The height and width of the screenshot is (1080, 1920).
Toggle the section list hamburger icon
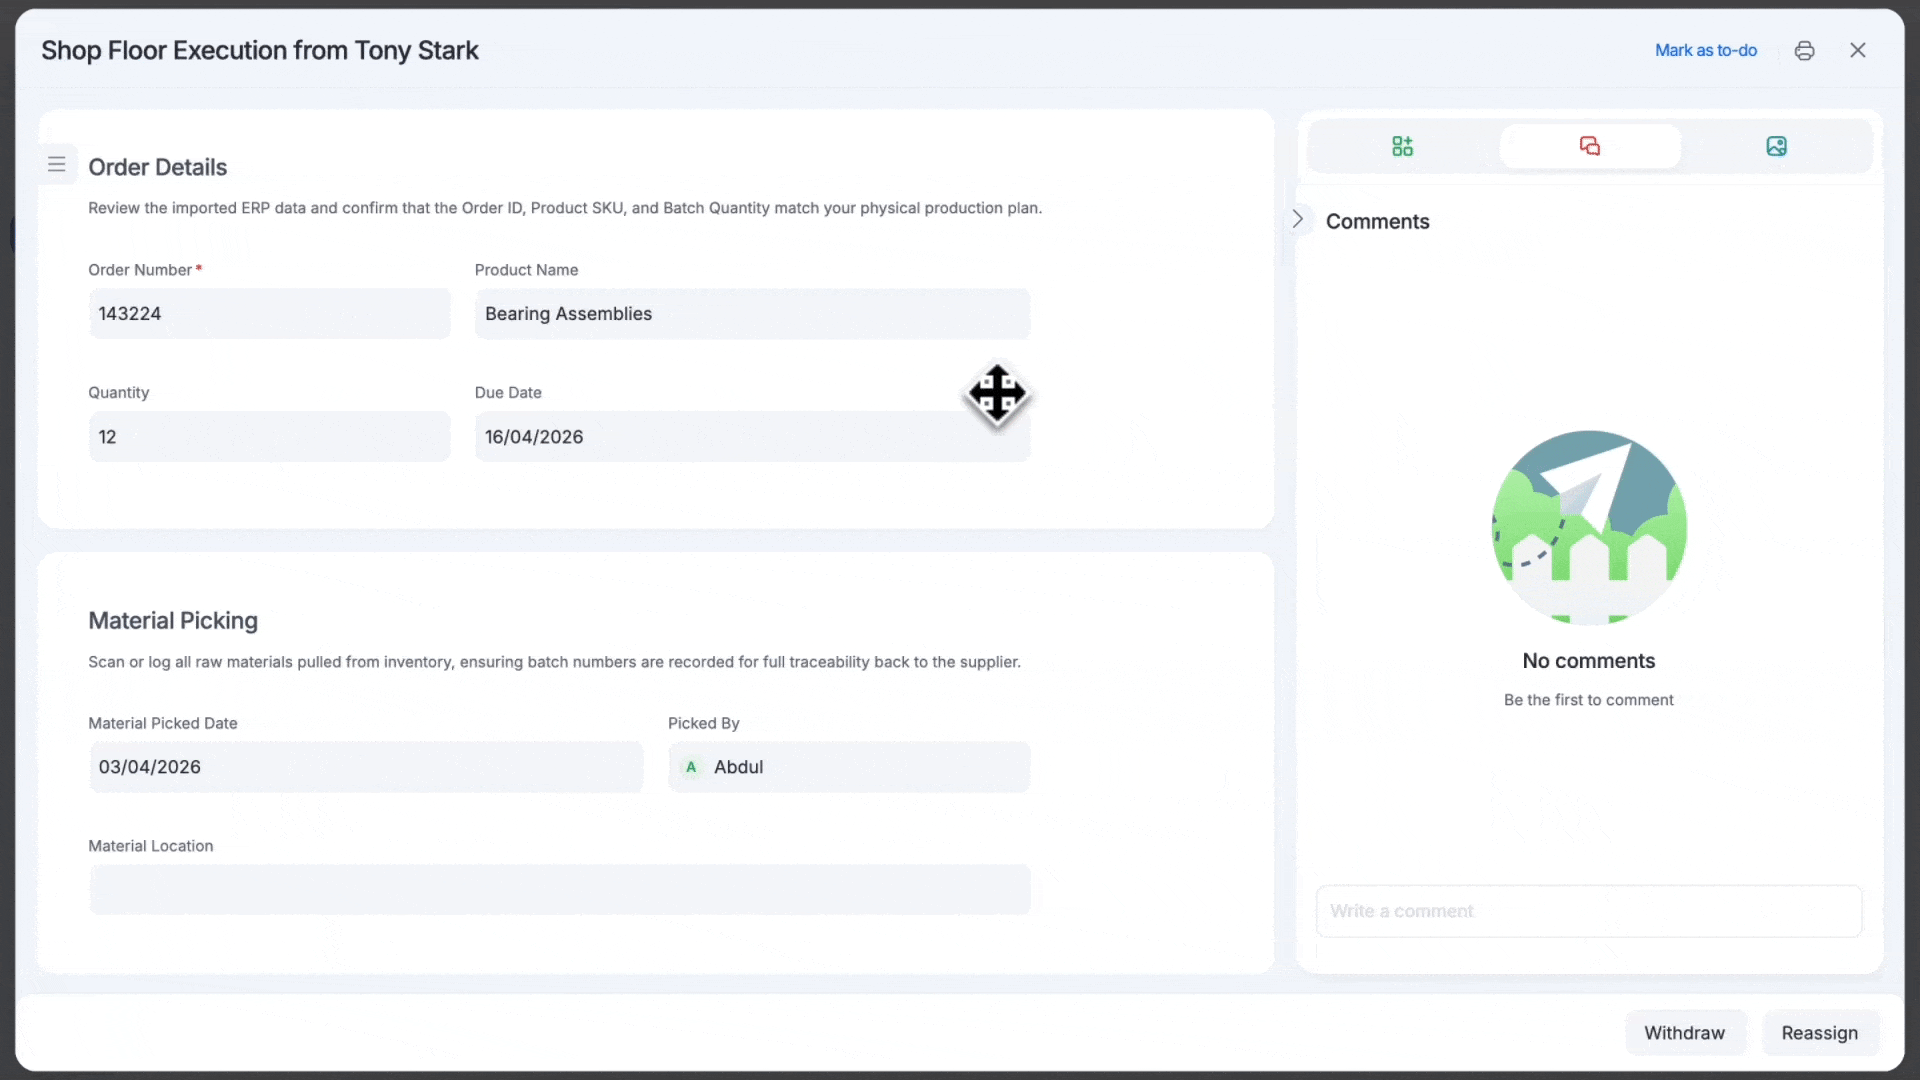[57, 164]
